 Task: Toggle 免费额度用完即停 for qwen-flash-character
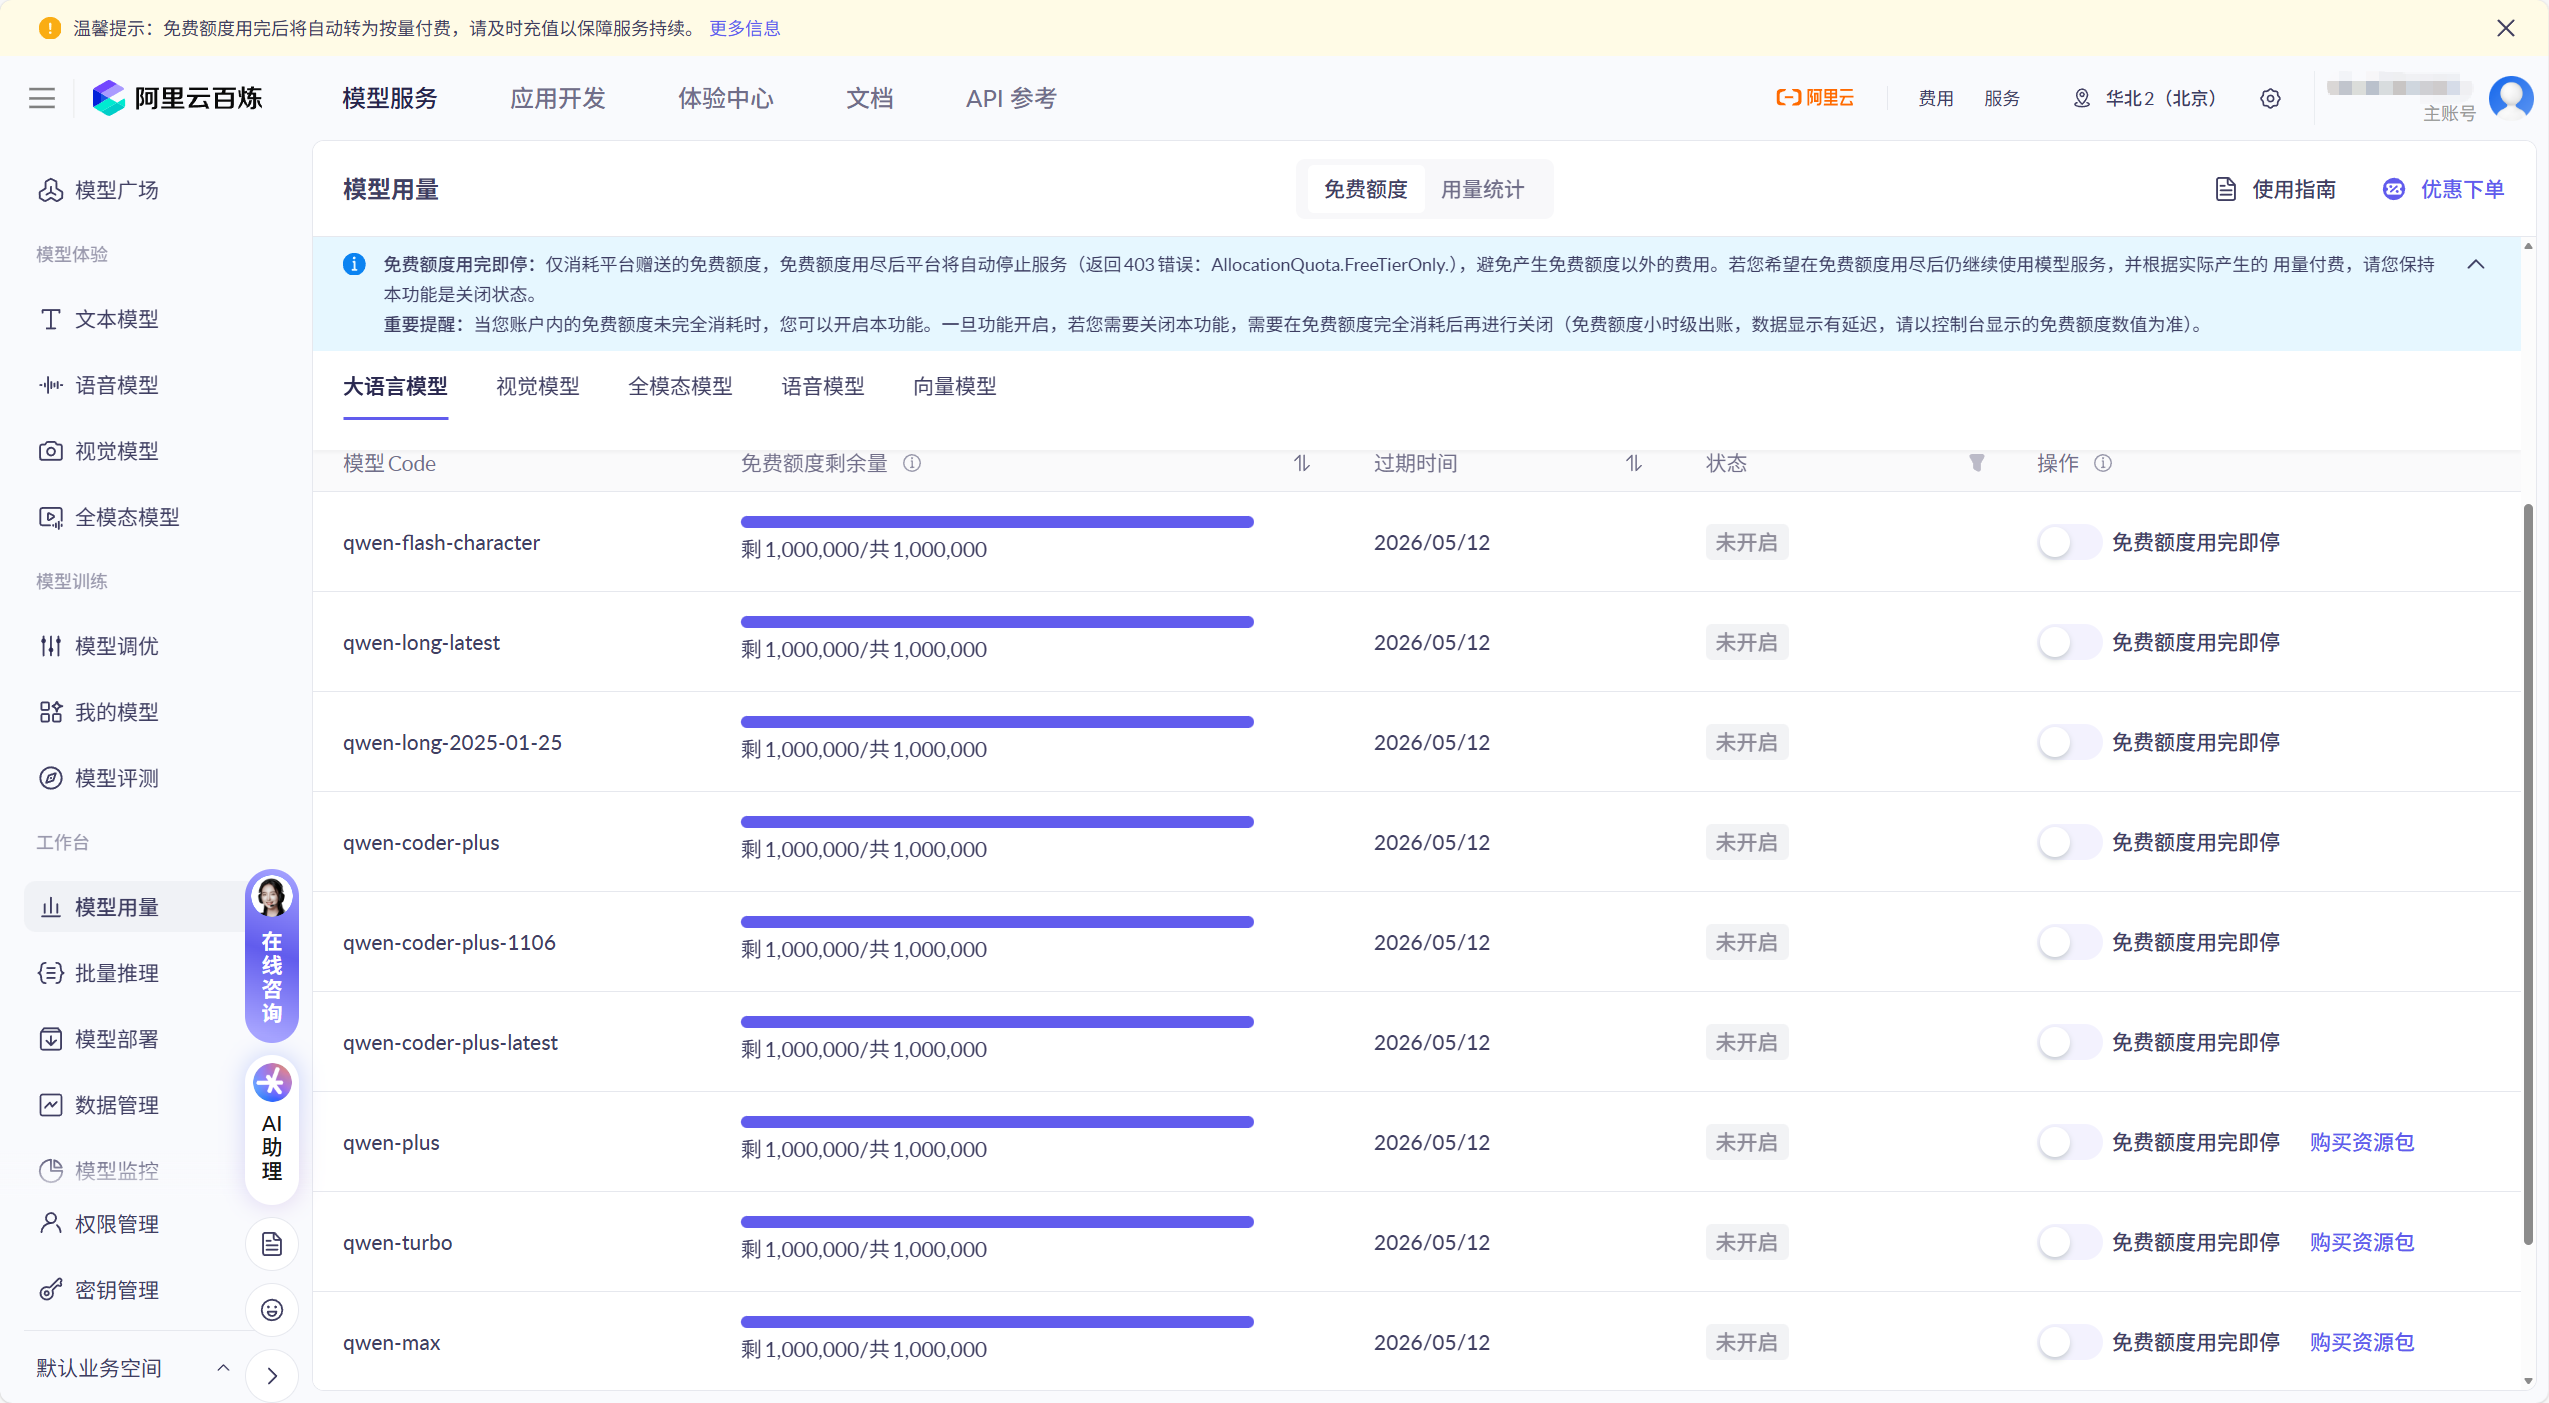(x=2068, y=542)
